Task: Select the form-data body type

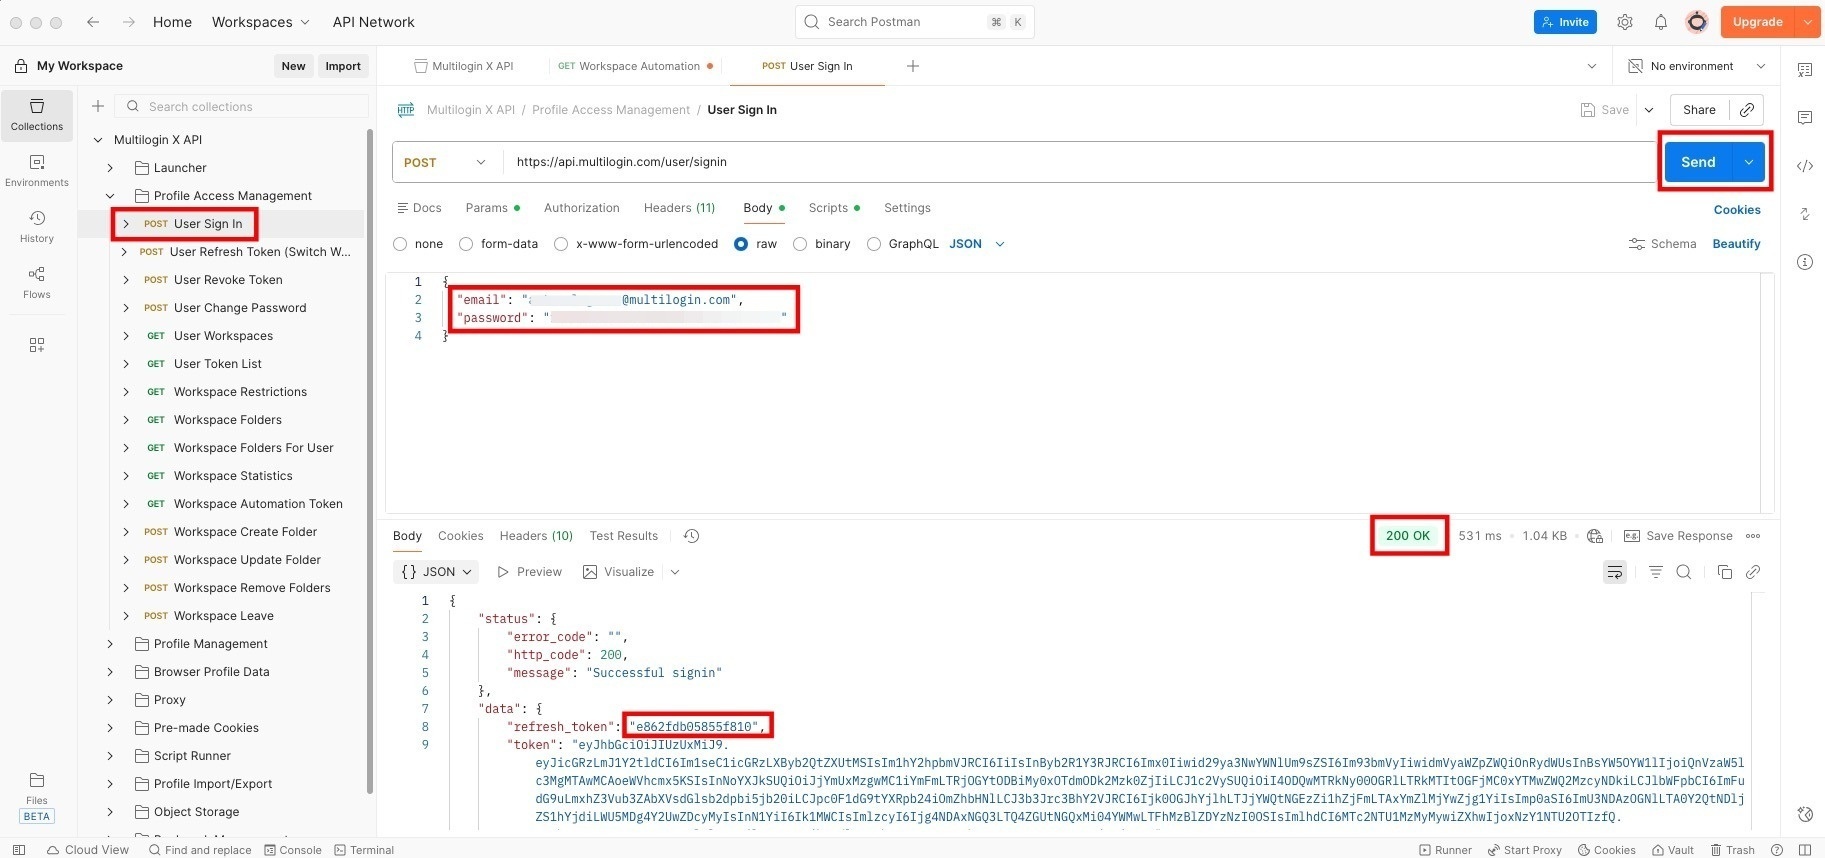Action: point(466,244)
